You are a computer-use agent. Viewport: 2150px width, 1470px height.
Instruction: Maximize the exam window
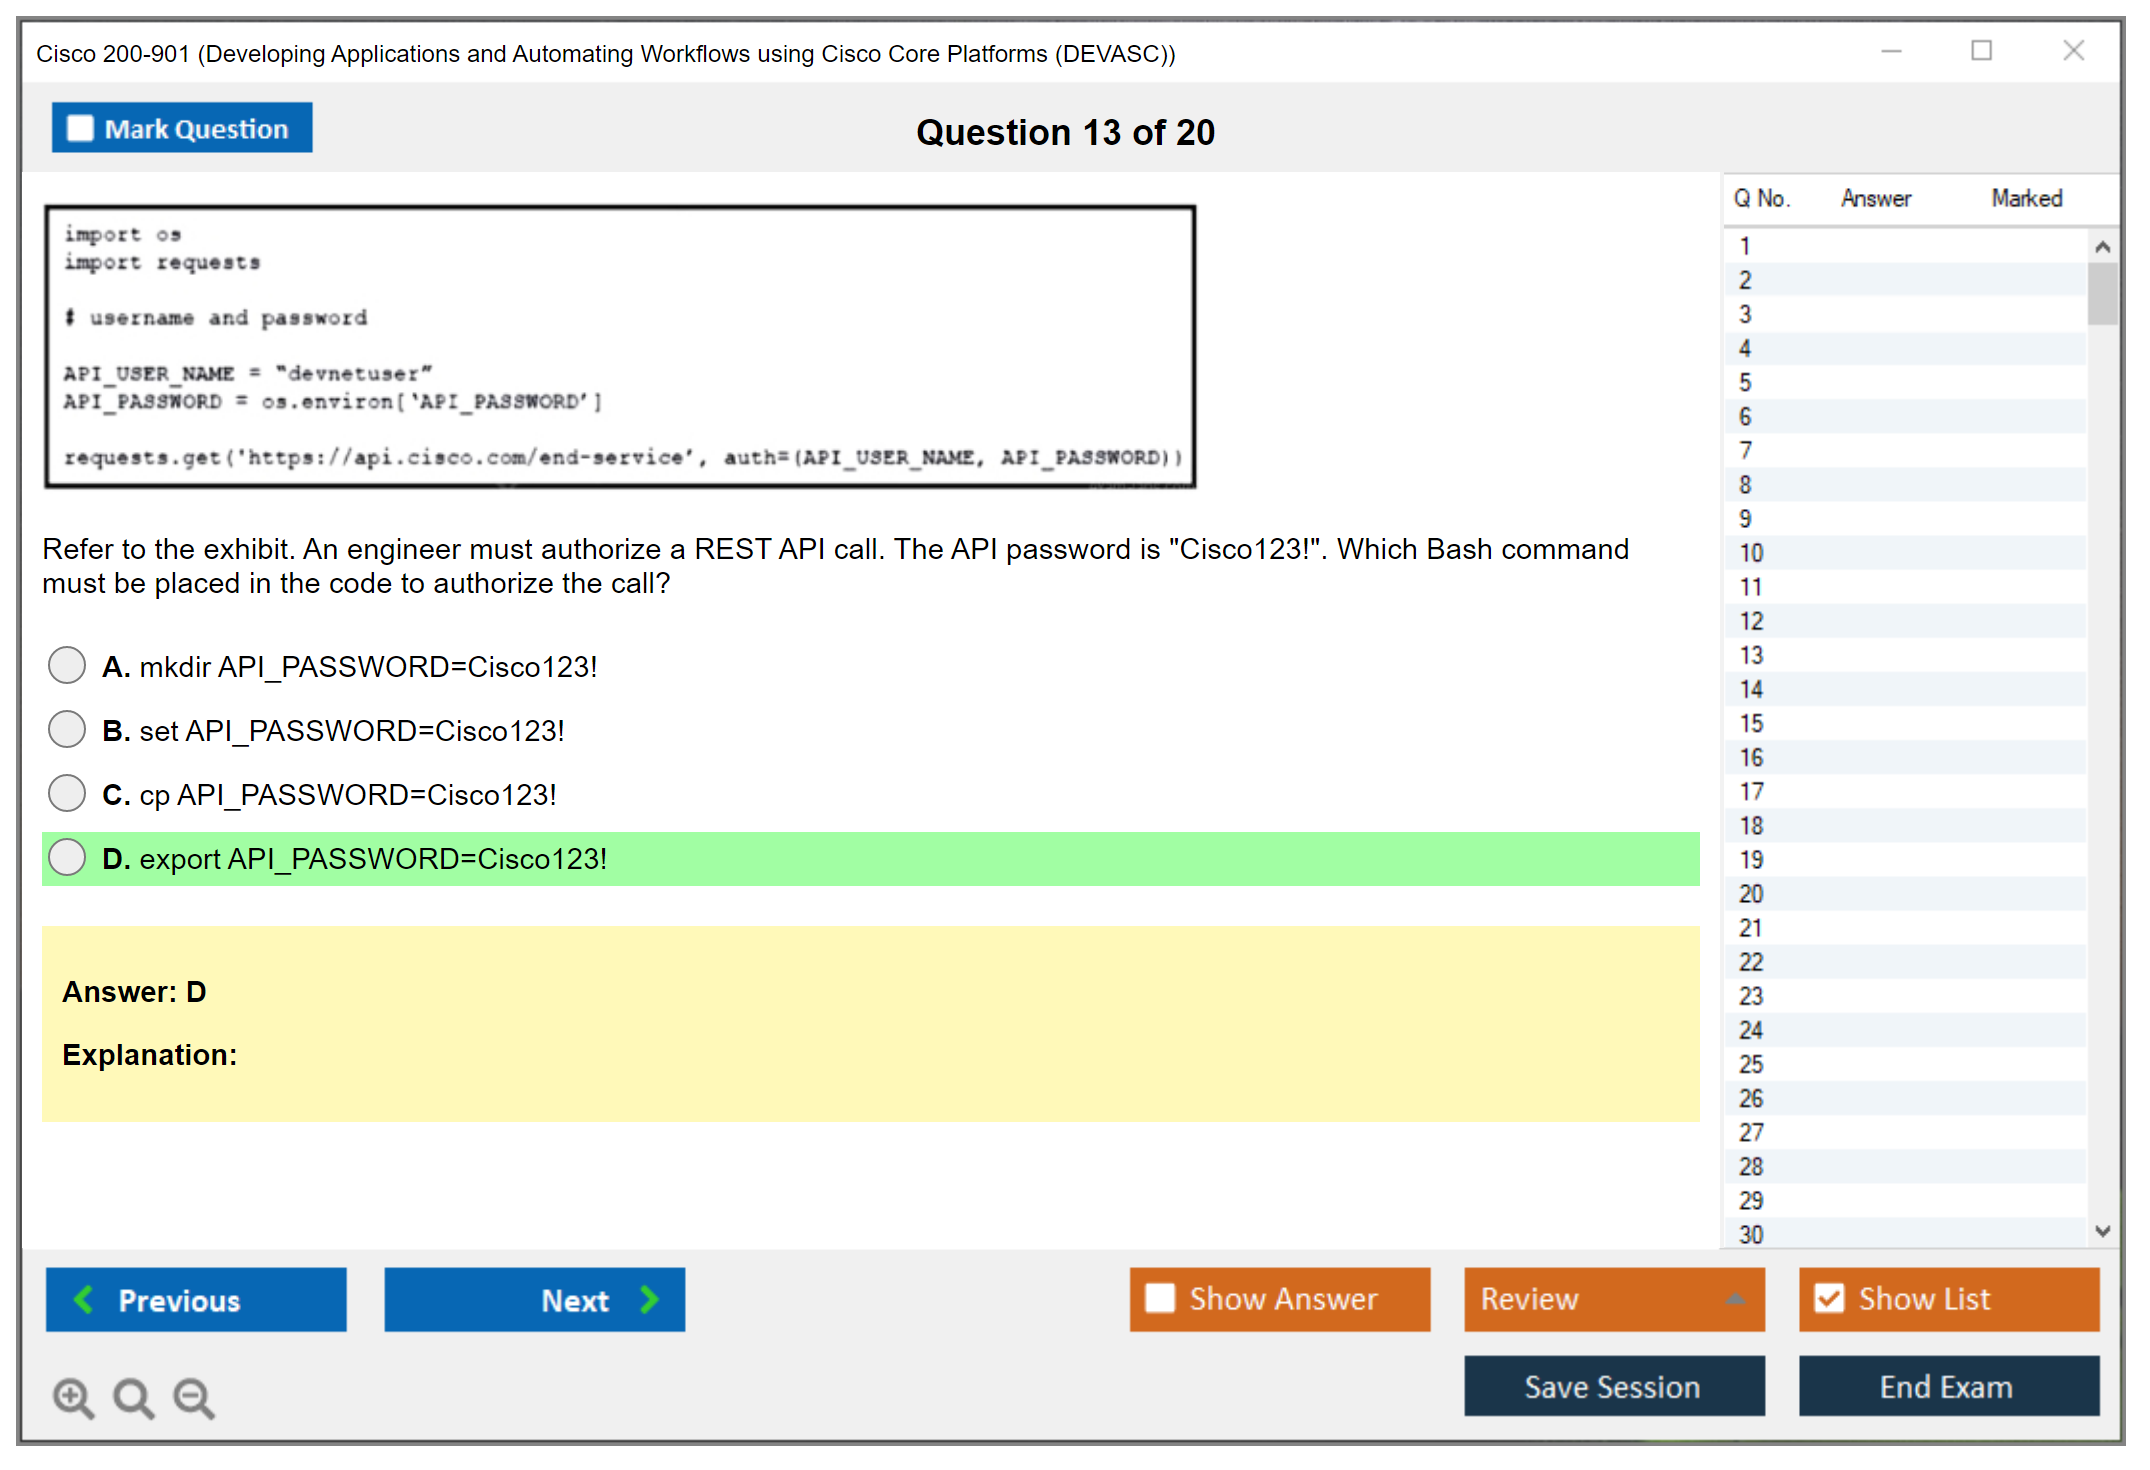pyautogui.click(x=1981, y=51)
